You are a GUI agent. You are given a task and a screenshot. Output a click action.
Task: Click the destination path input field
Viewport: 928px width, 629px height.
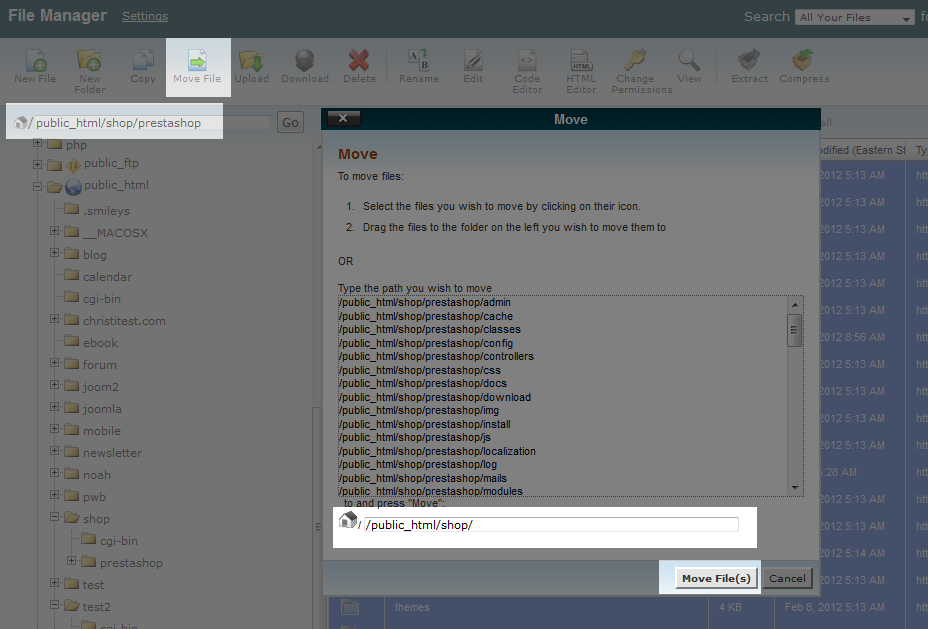pyautogui.click(x=551, y=525)
